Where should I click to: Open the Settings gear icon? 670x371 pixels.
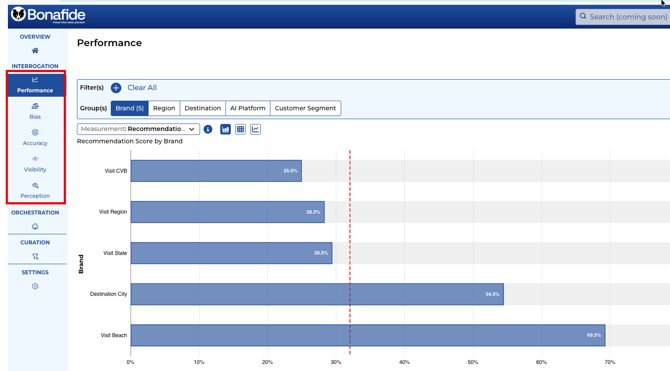click(x=35, y=286)
